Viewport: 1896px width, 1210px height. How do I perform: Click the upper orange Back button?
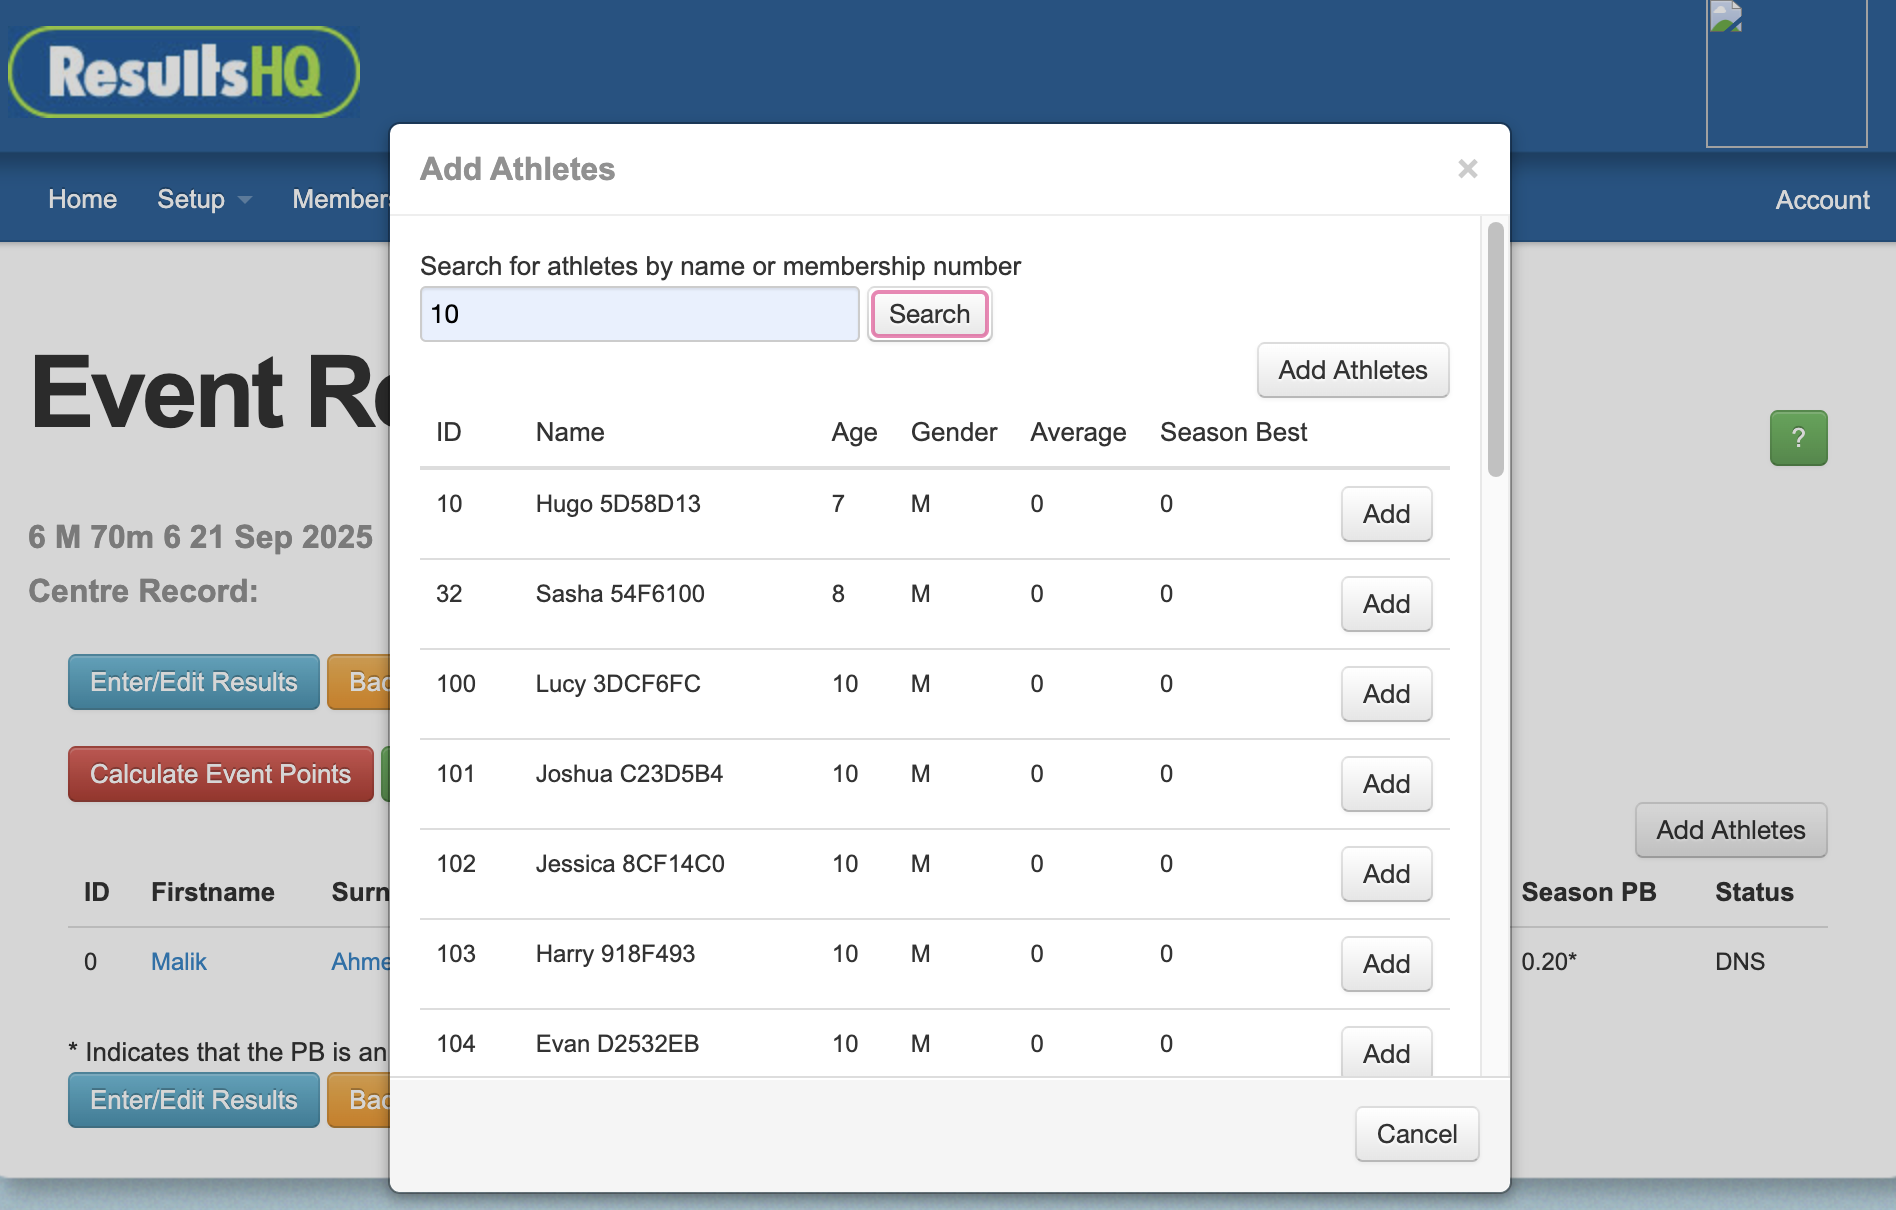[359, 682]
